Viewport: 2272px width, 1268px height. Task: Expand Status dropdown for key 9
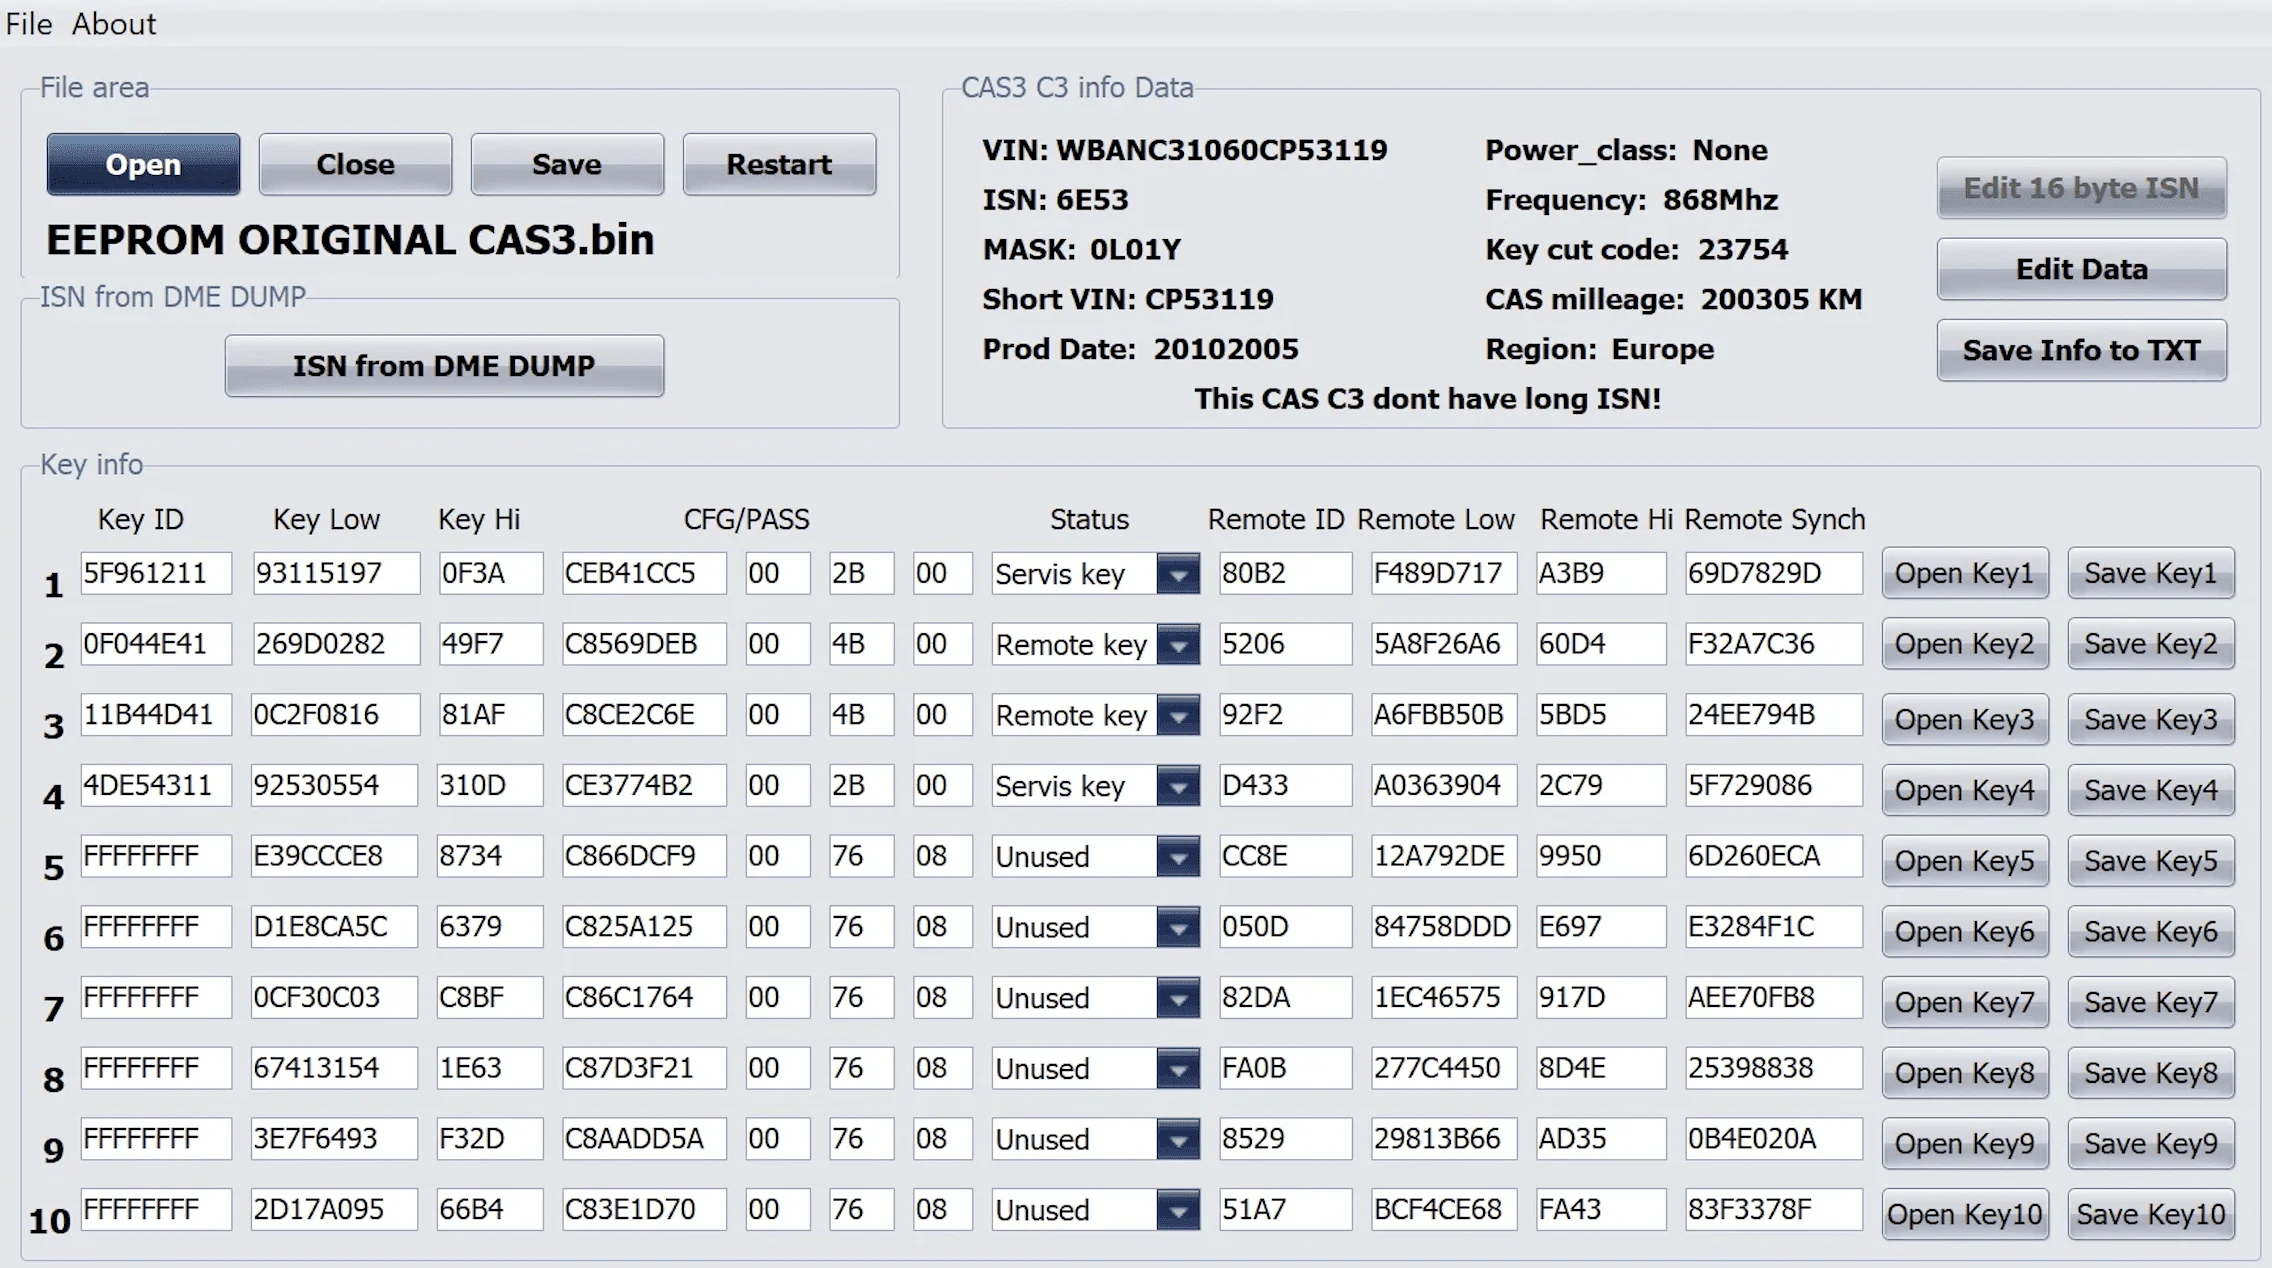pos(1178,1140)
